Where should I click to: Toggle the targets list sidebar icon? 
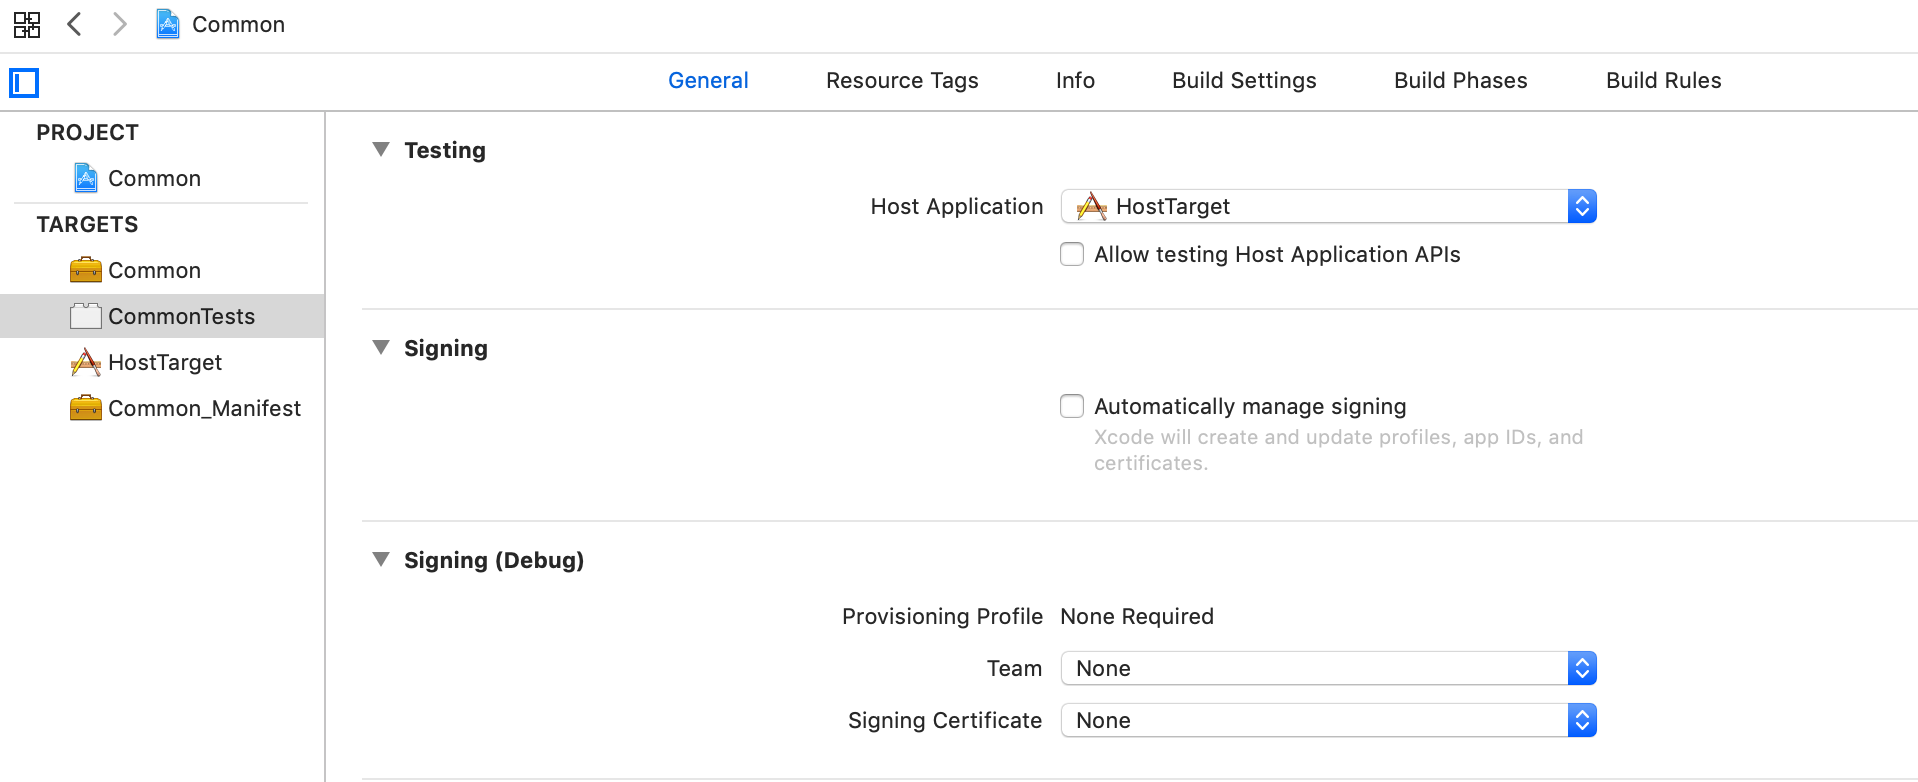tap(24, 83)
